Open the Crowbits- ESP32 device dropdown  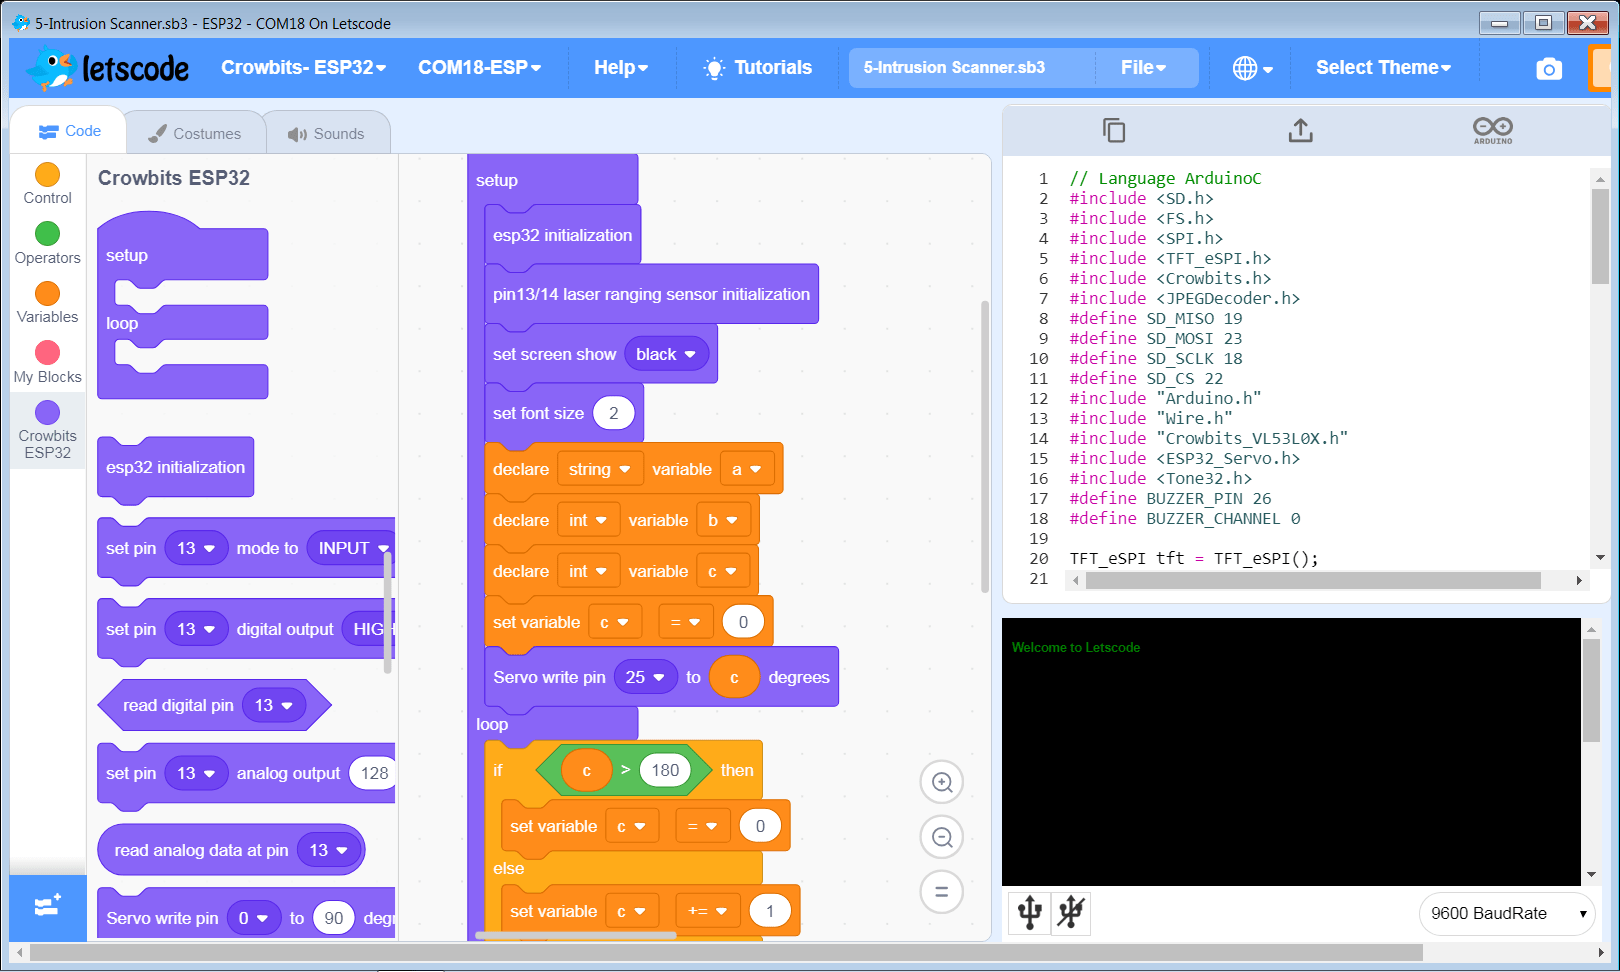tap(303, 68)
